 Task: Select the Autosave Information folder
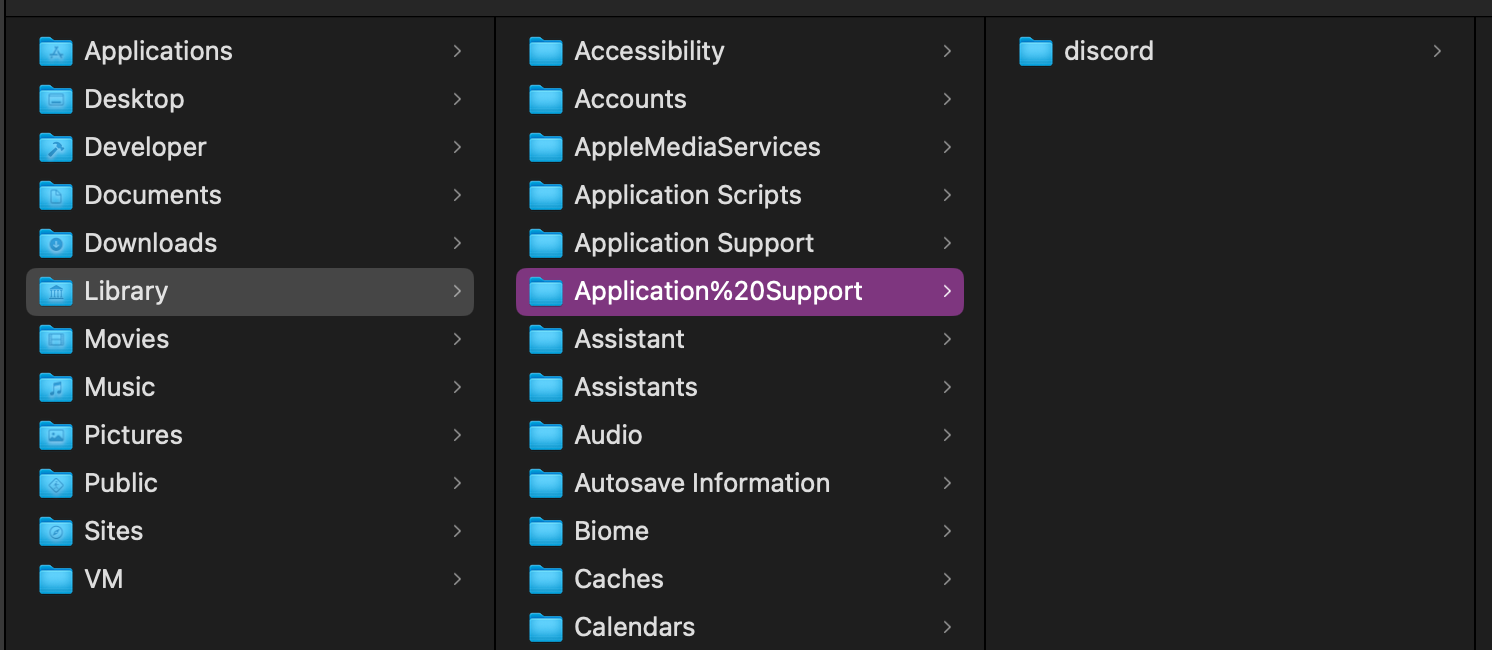point(702,483)
